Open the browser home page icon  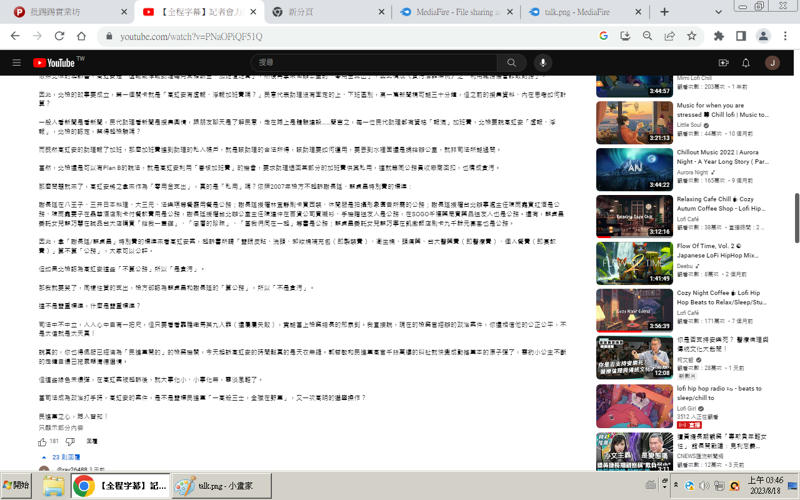[81, 36]
